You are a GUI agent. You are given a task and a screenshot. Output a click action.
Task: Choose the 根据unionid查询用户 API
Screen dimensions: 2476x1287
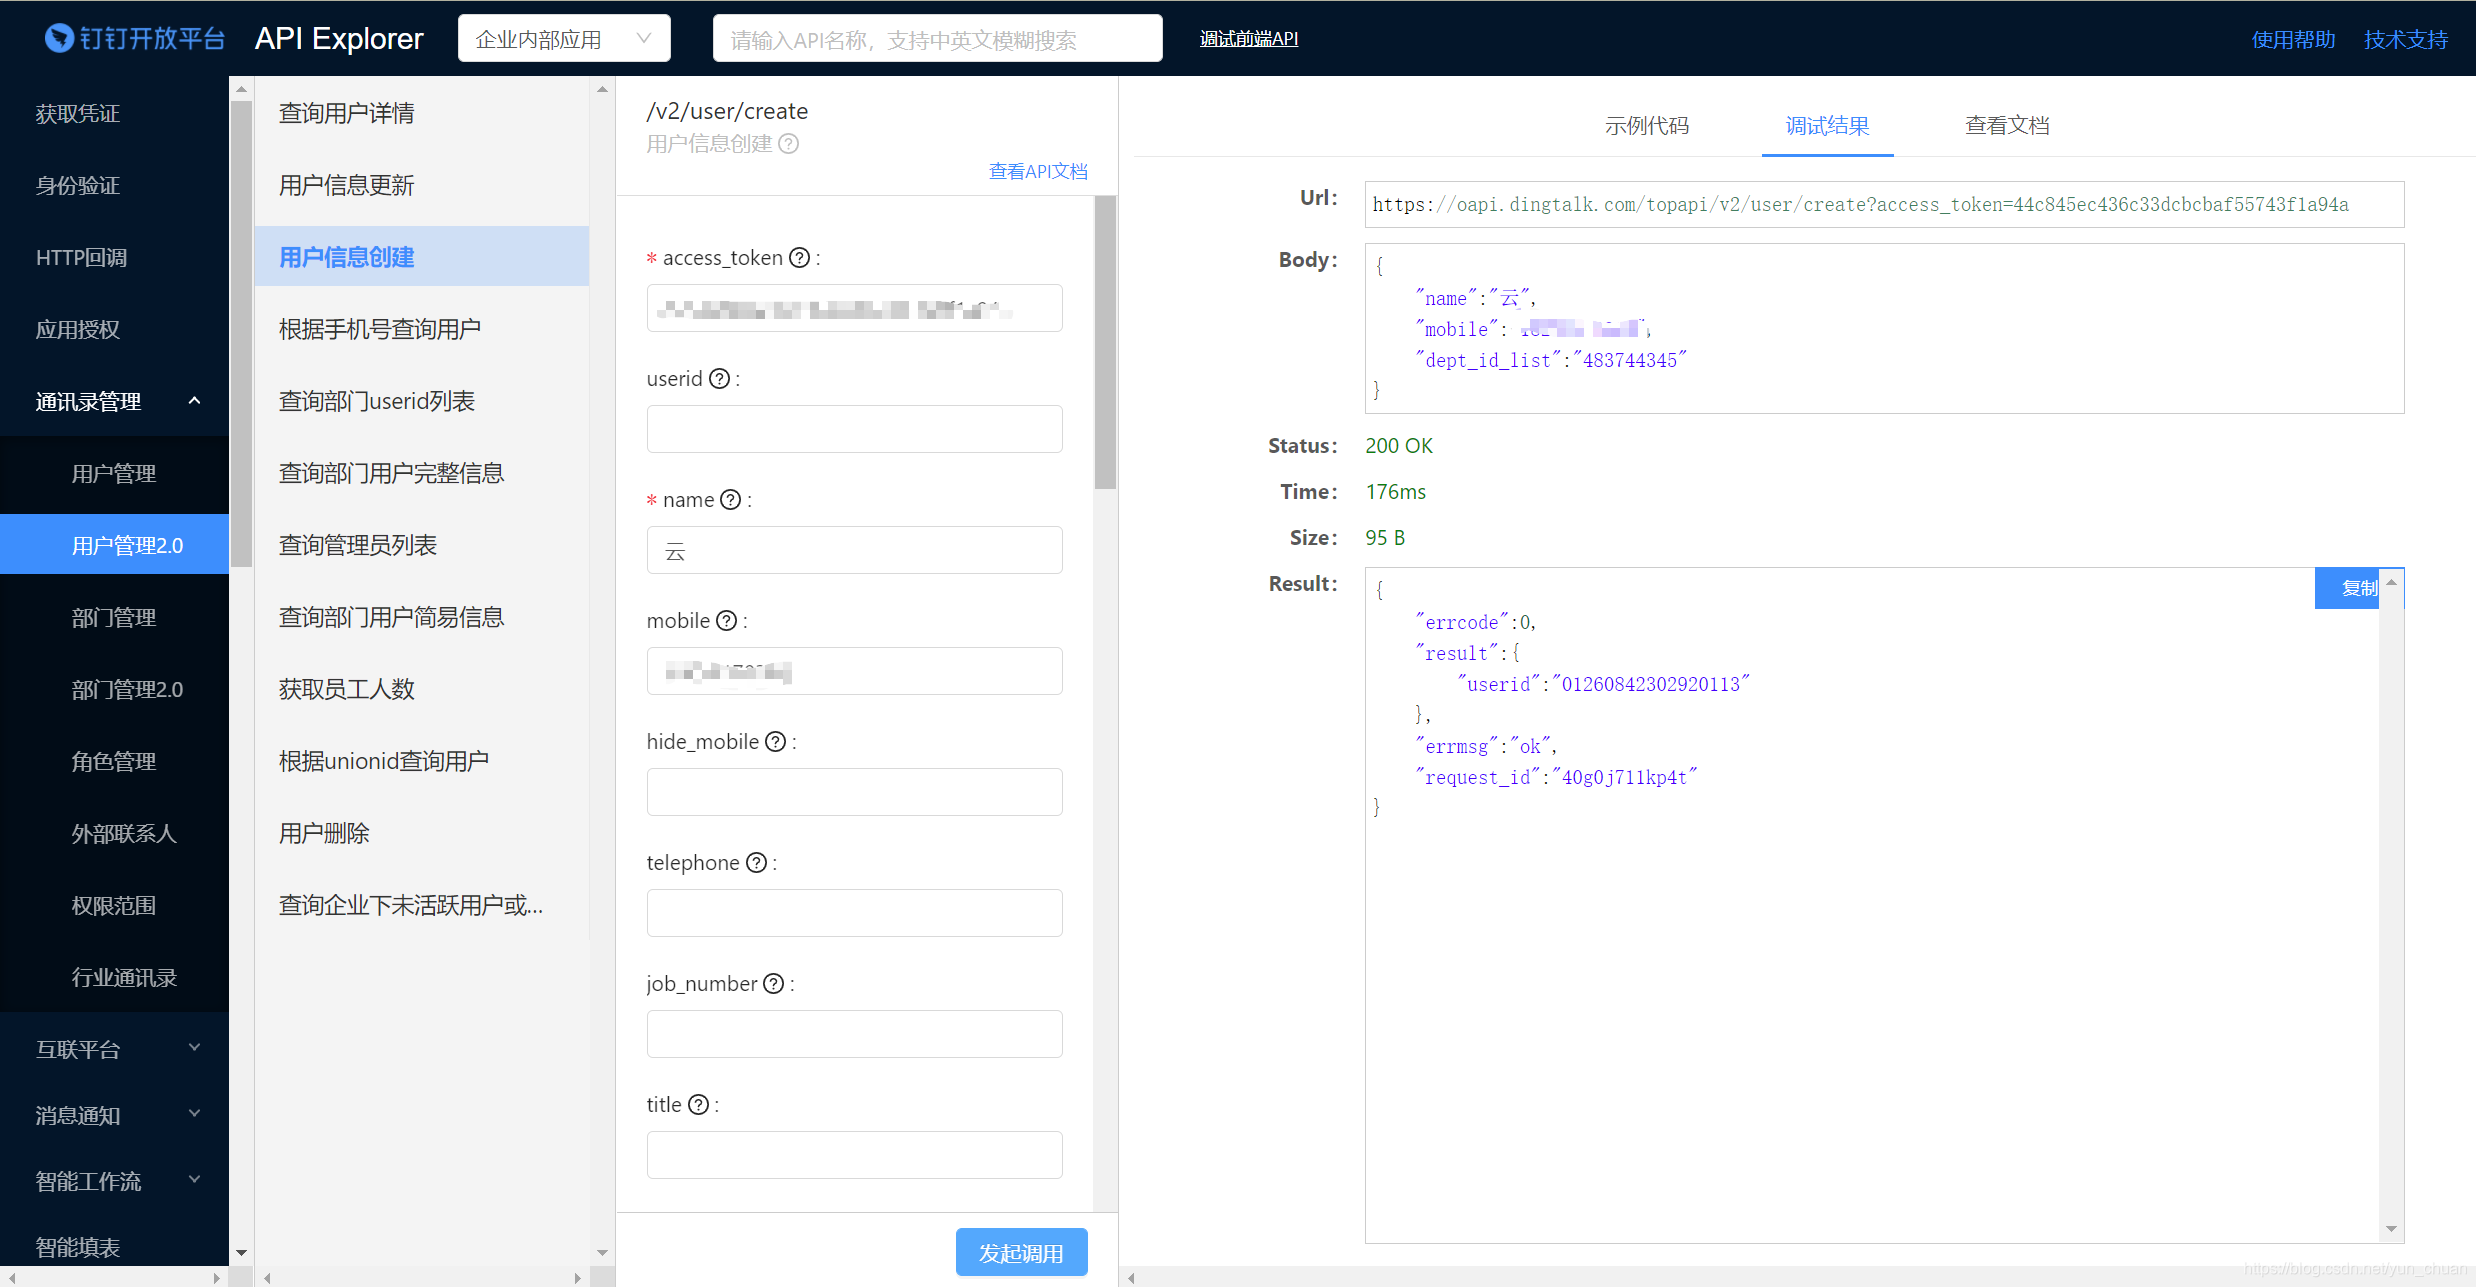pyautogui.click(x=422, y=761)
